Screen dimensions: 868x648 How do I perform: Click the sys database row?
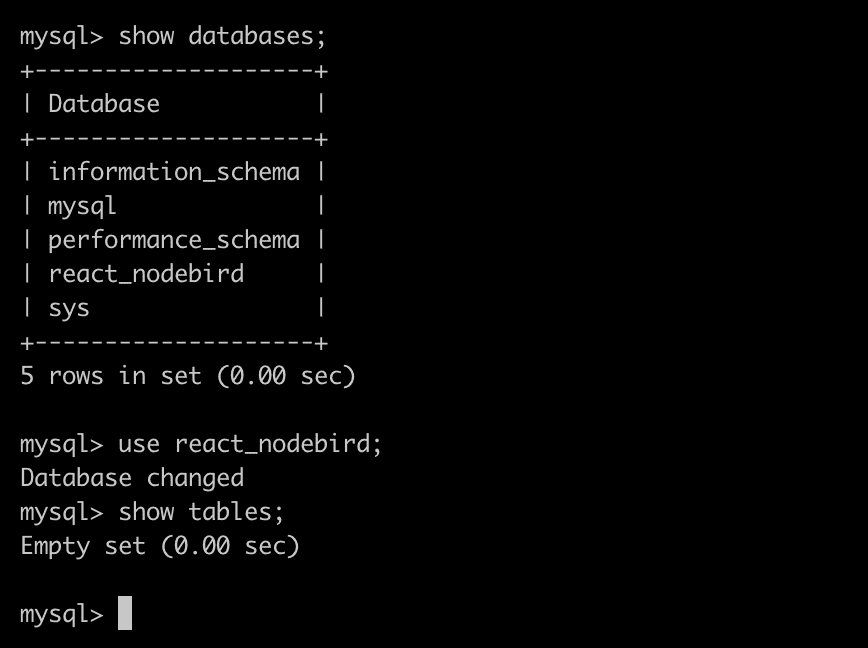[69, 308]
